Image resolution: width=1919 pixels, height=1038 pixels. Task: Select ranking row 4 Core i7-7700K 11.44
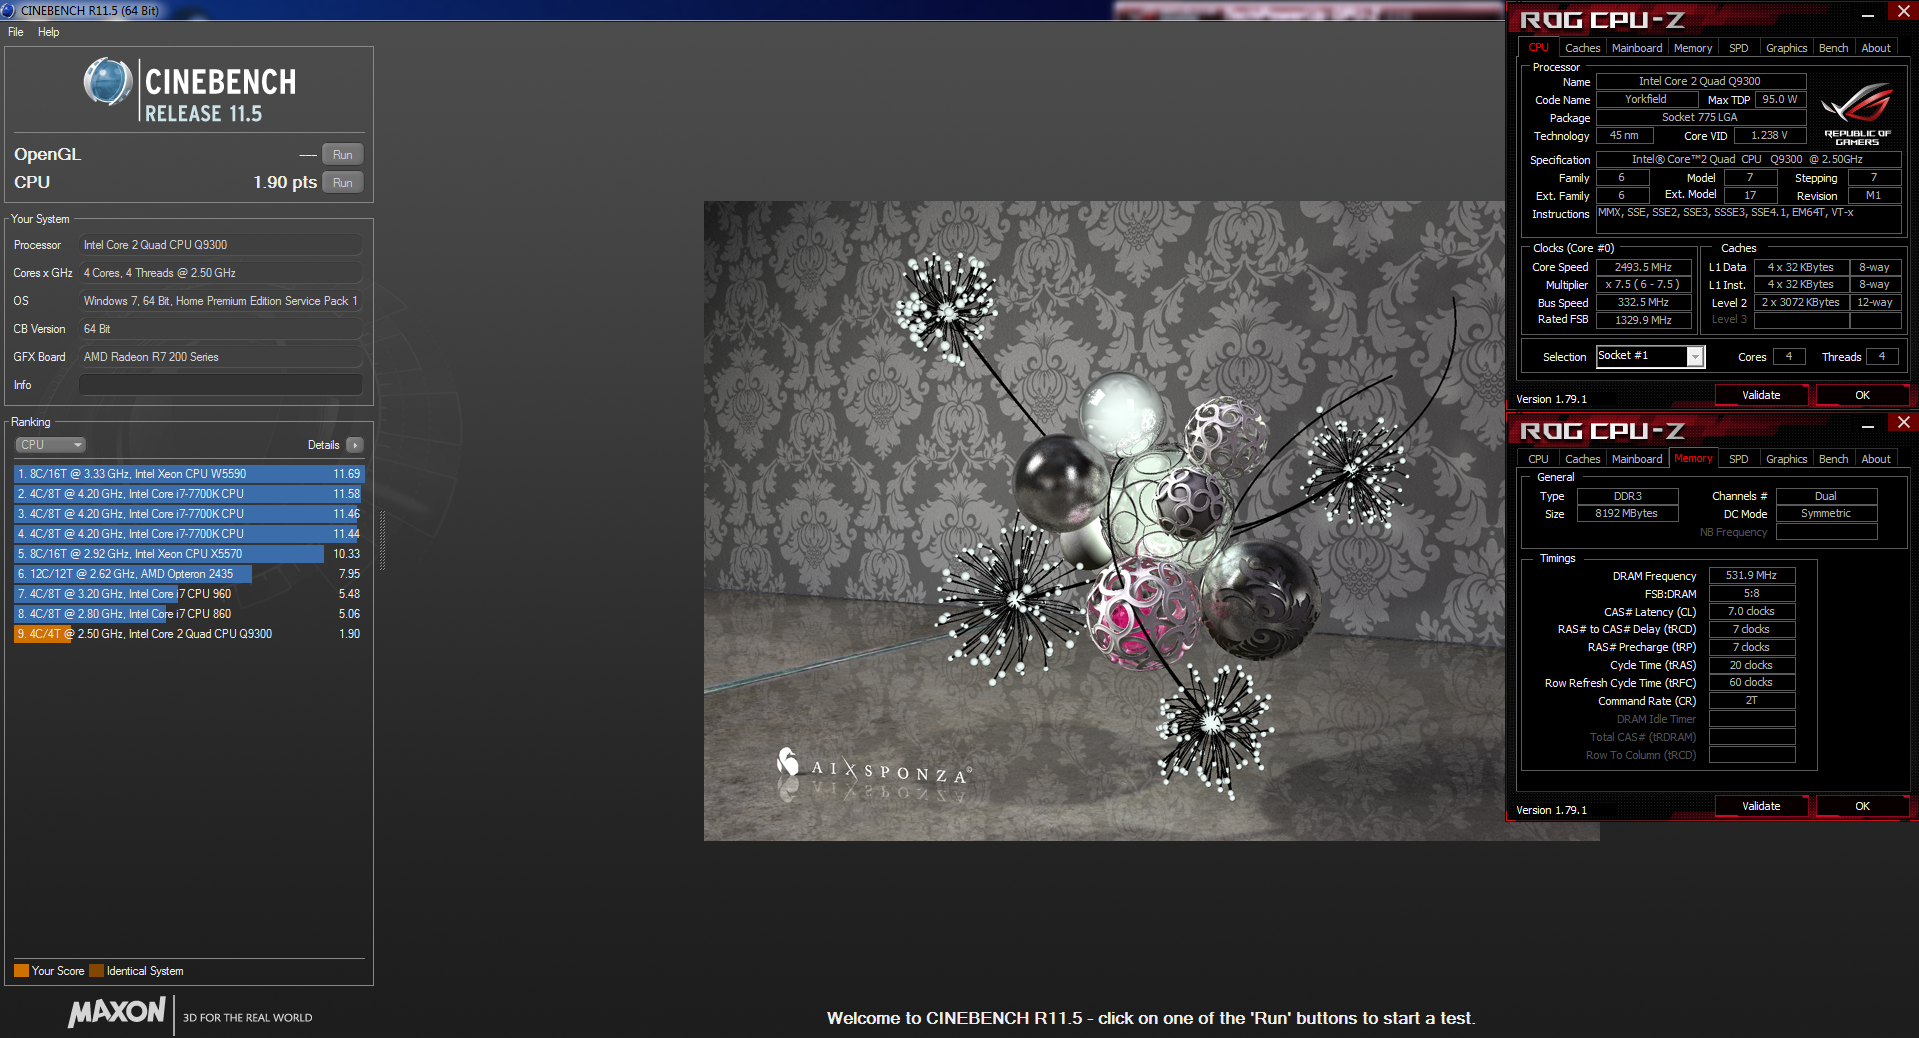189,534
